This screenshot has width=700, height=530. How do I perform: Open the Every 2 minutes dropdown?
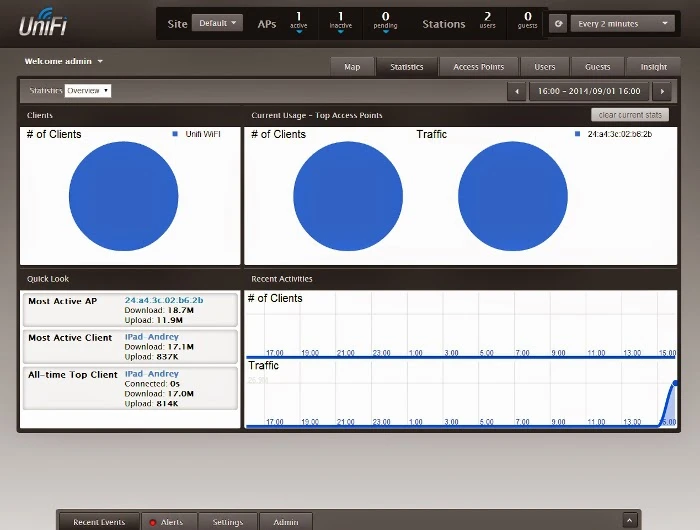622,24
